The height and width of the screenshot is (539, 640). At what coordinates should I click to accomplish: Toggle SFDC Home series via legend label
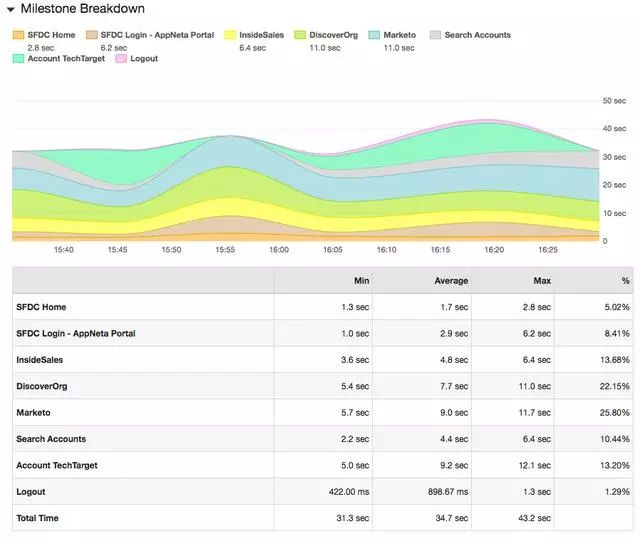click(x=51, y=35)
